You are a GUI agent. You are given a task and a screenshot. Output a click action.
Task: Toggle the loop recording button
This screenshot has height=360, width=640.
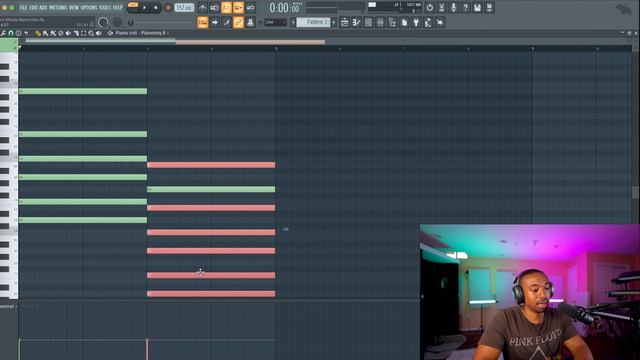[x=251, y=7]
